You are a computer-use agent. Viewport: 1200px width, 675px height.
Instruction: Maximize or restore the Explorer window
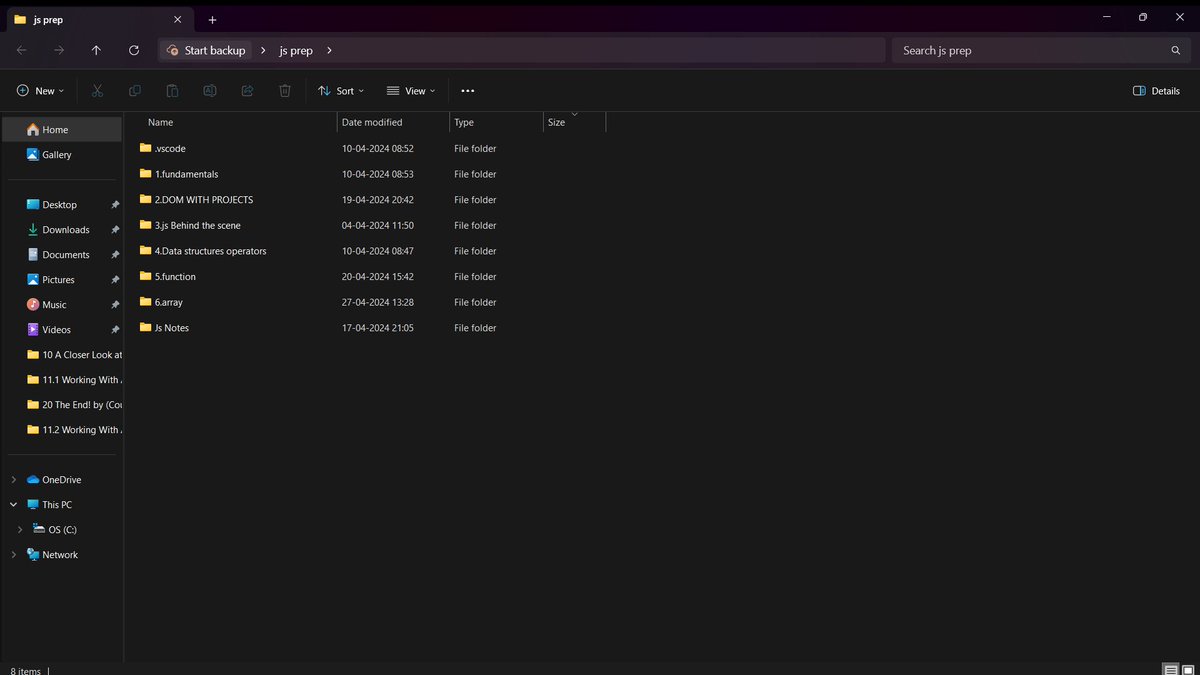[1143, 17]
